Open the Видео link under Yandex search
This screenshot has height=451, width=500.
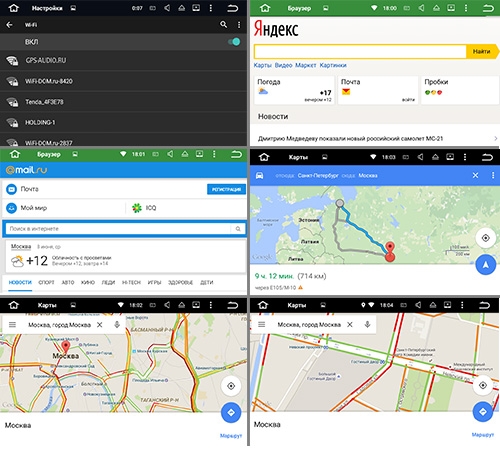pos(283,65)
